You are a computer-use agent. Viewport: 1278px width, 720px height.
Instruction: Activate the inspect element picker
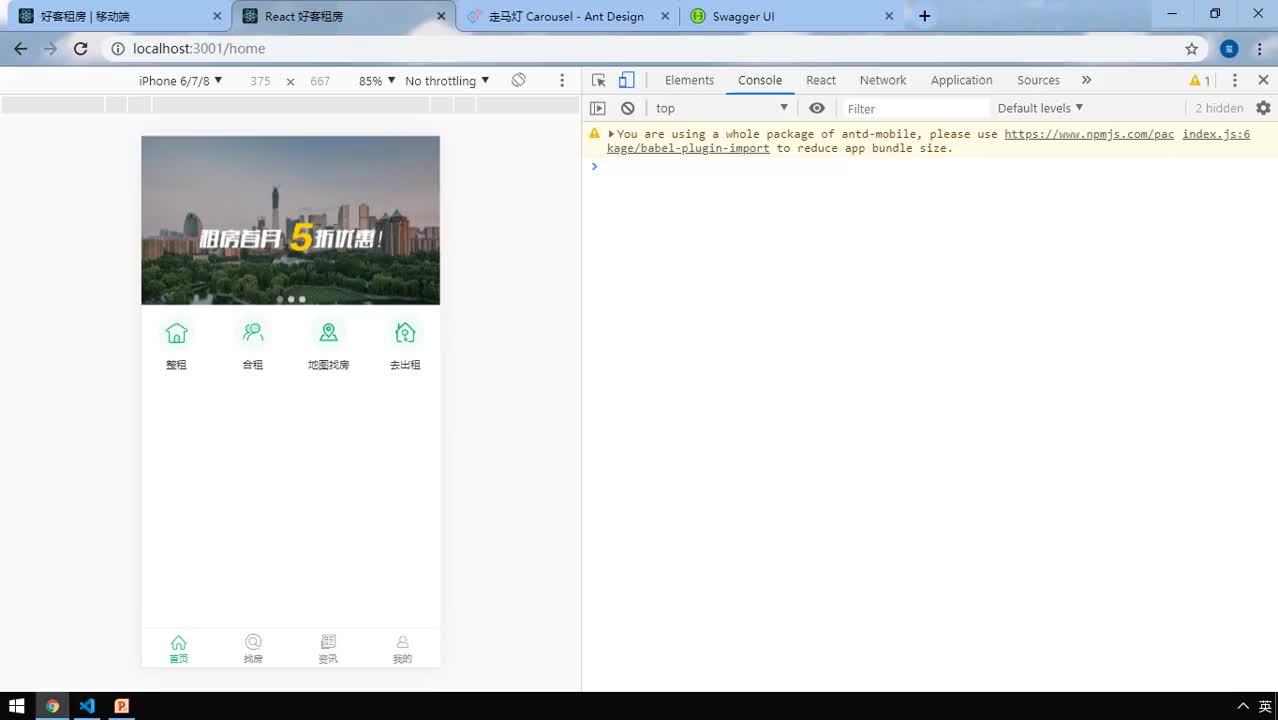(598, 80)
